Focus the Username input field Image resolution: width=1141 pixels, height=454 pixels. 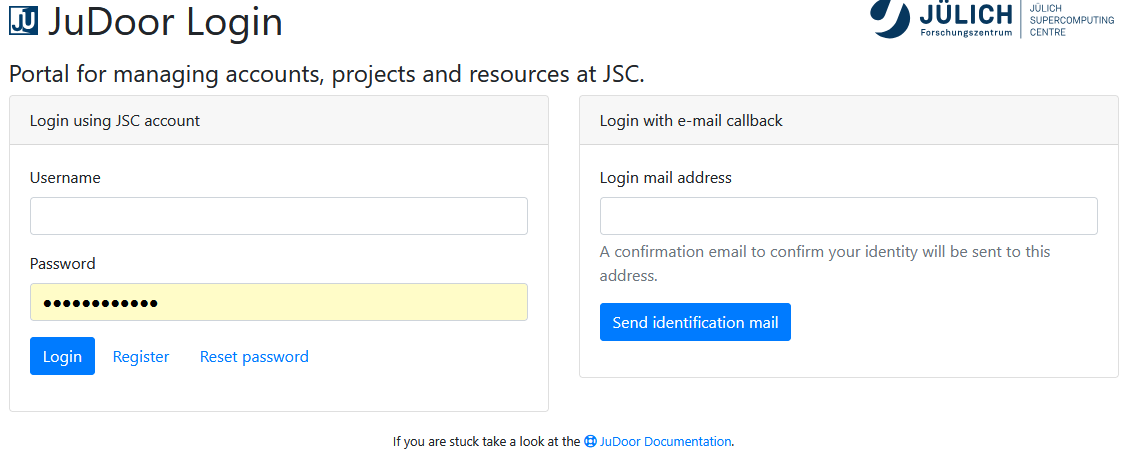point(278,216)
